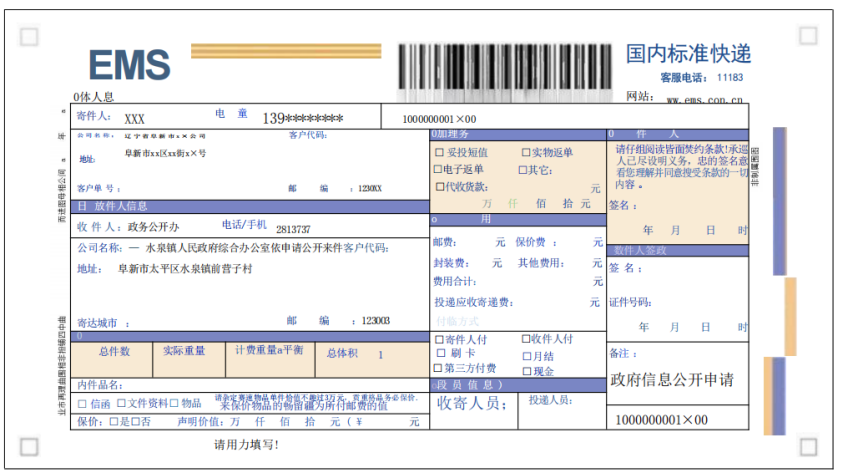
Task: Click the ems.com.cn website address
Action: click(x=704, y=100)
